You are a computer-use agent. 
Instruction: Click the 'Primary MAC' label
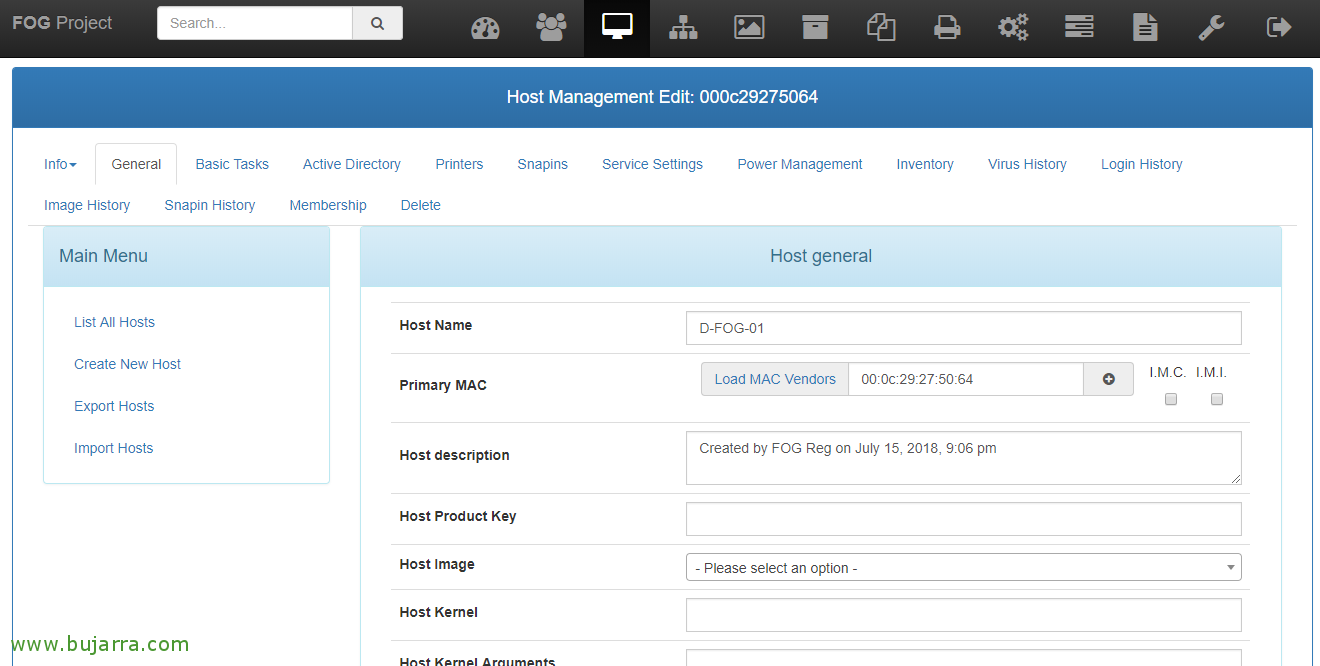point(443,385)
